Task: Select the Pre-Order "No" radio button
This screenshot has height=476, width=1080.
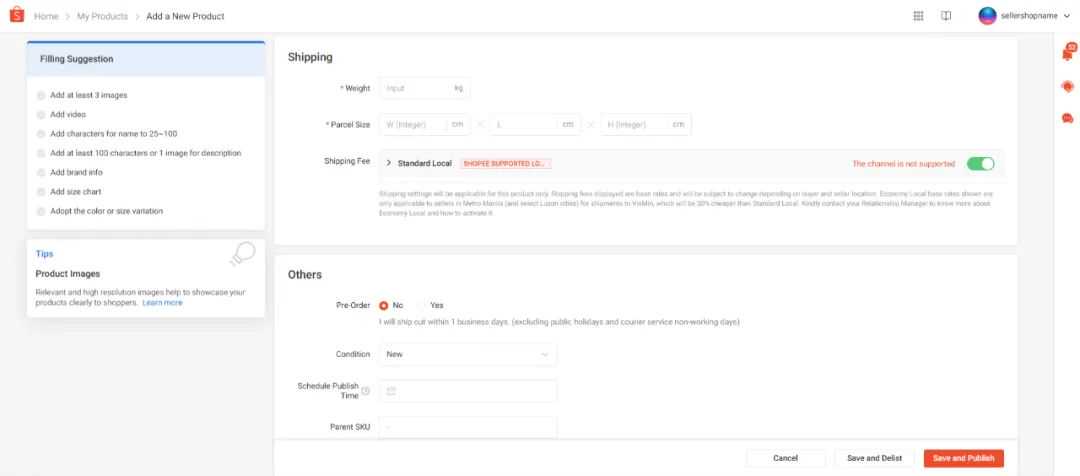Action: 384,305
